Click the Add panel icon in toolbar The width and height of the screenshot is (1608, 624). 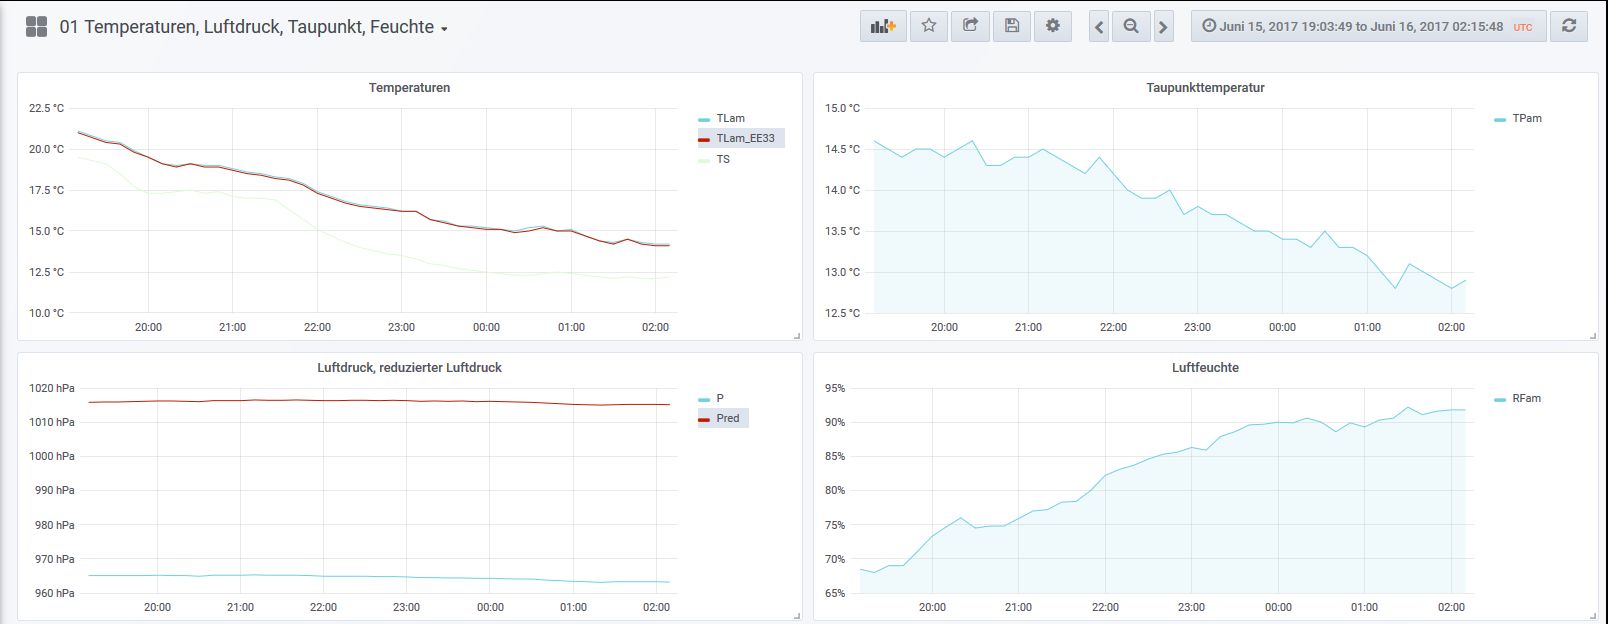click(883, 26)
